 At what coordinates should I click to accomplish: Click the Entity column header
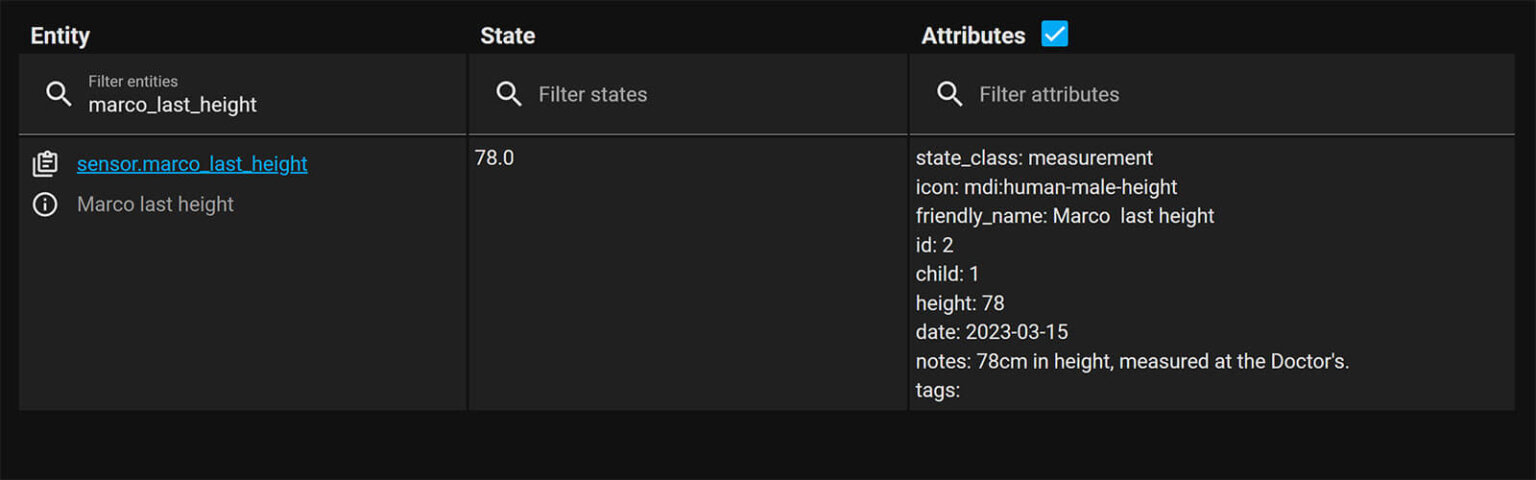click(60, 36)
